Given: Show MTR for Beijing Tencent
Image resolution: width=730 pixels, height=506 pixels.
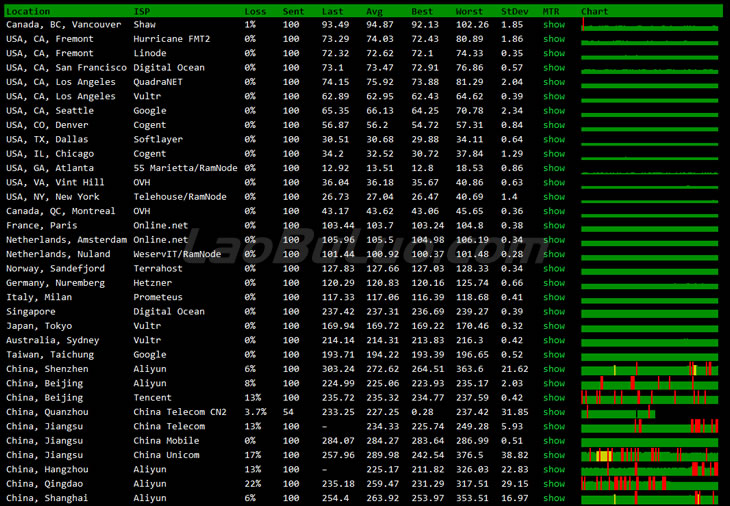Looking at the screenshot, I should pos(554,398).
